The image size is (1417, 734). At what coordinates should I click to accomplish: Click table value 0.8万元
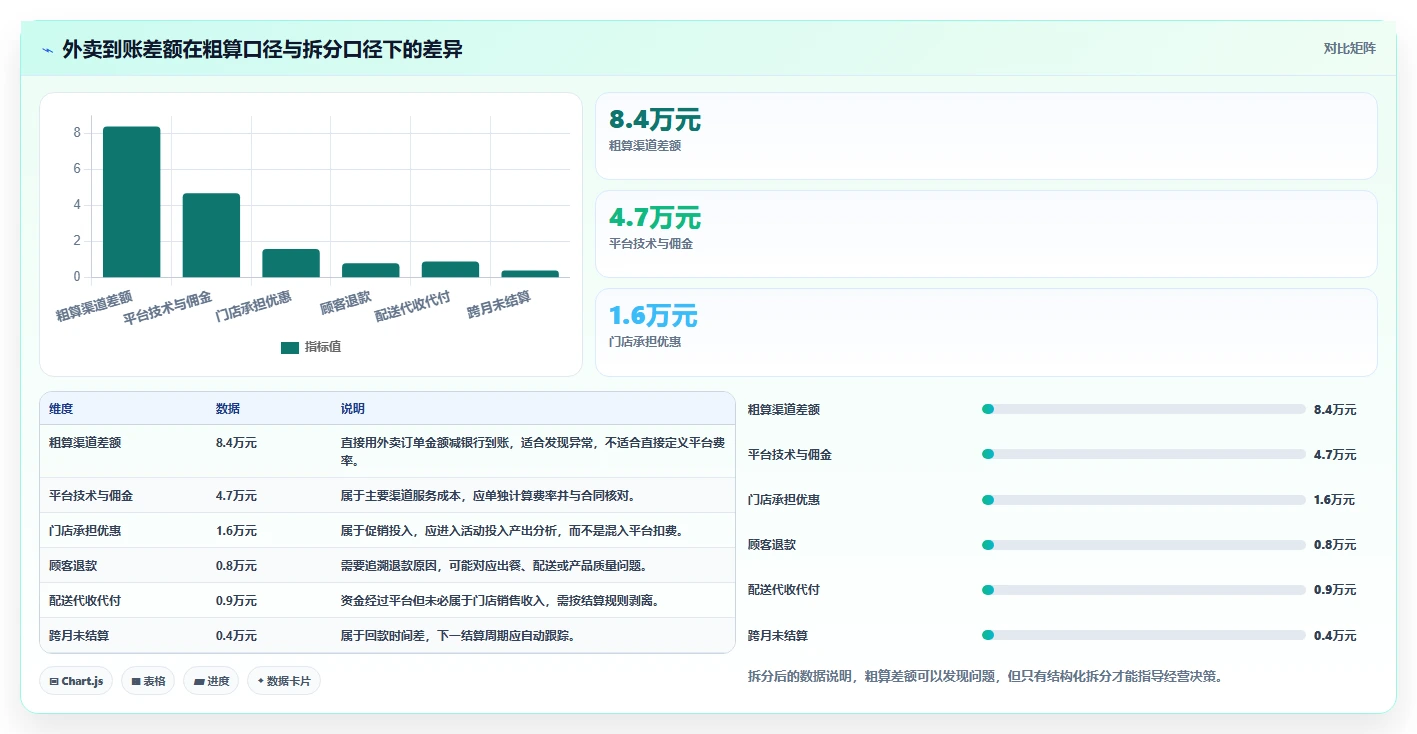(x=236, y=565)
